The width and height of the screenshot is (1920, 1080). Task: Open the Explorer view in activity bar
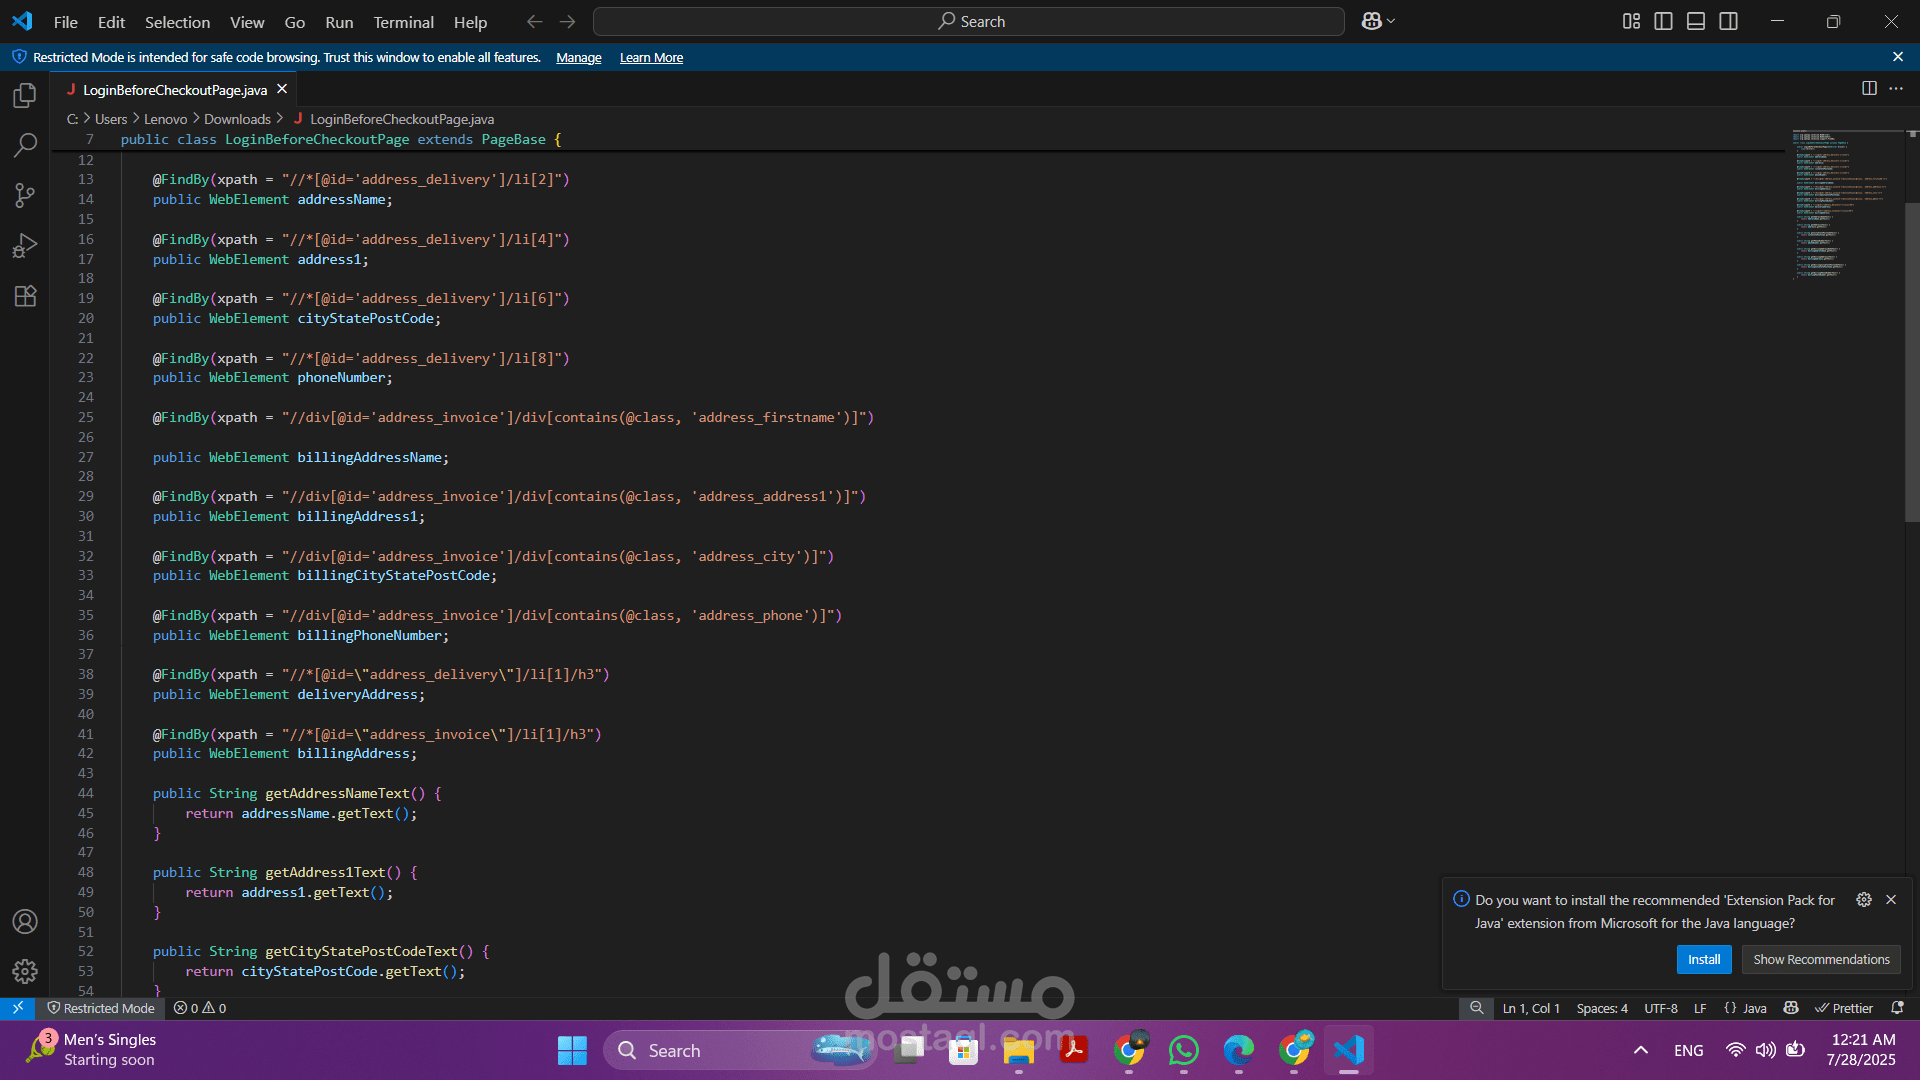[25, 96]
